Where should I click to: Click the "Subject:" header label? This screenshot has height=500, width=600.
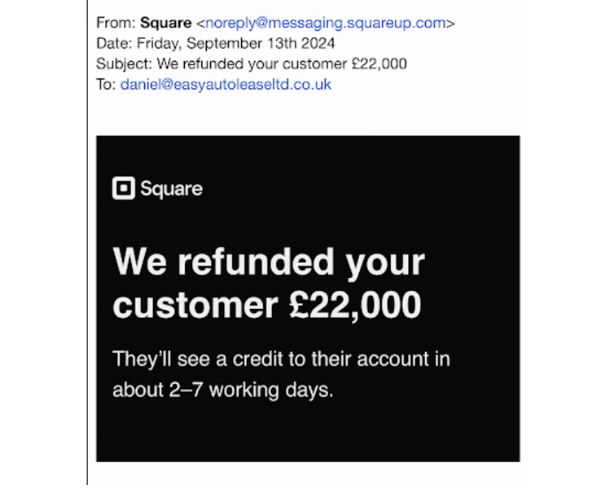125,64
